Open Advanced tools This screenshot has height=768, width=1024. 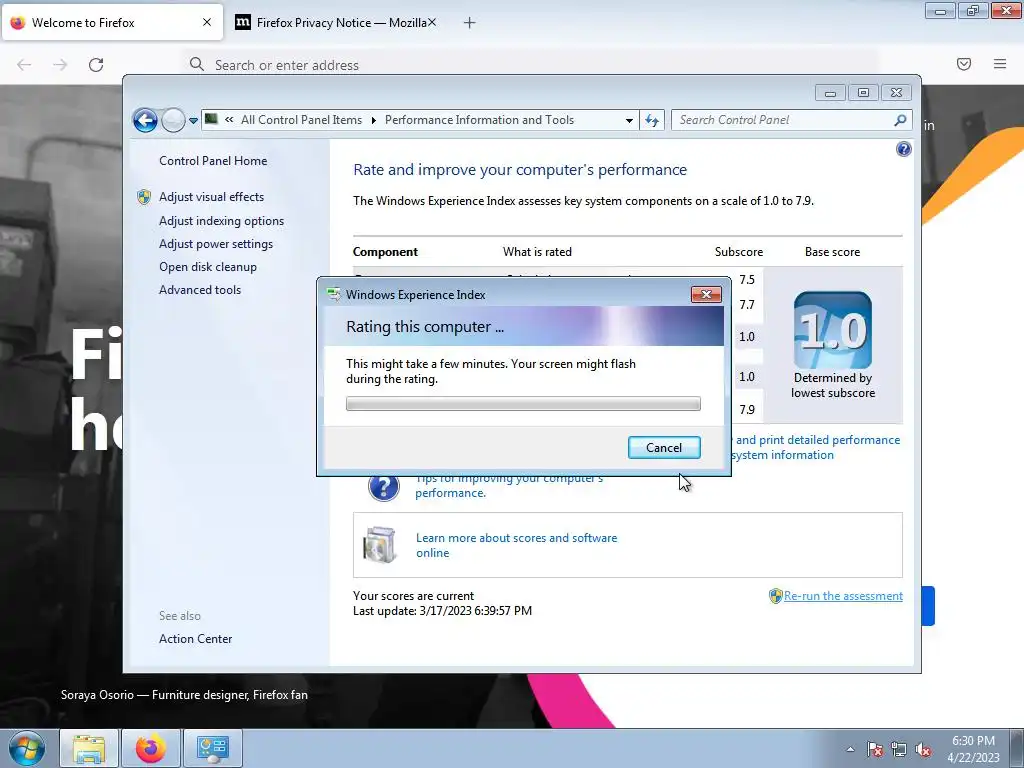[x=200, y=289]
